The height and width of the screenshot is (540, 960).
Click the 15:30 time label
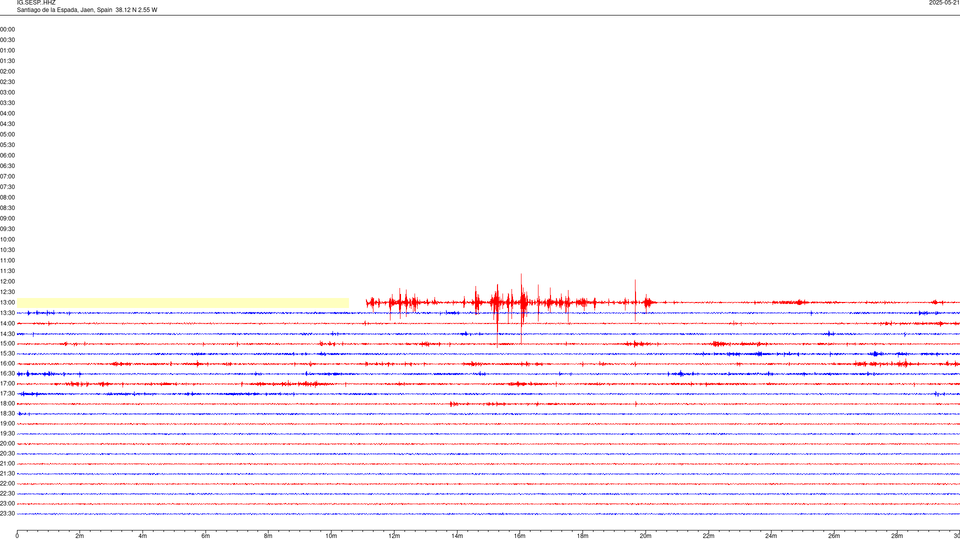(7, 353)
